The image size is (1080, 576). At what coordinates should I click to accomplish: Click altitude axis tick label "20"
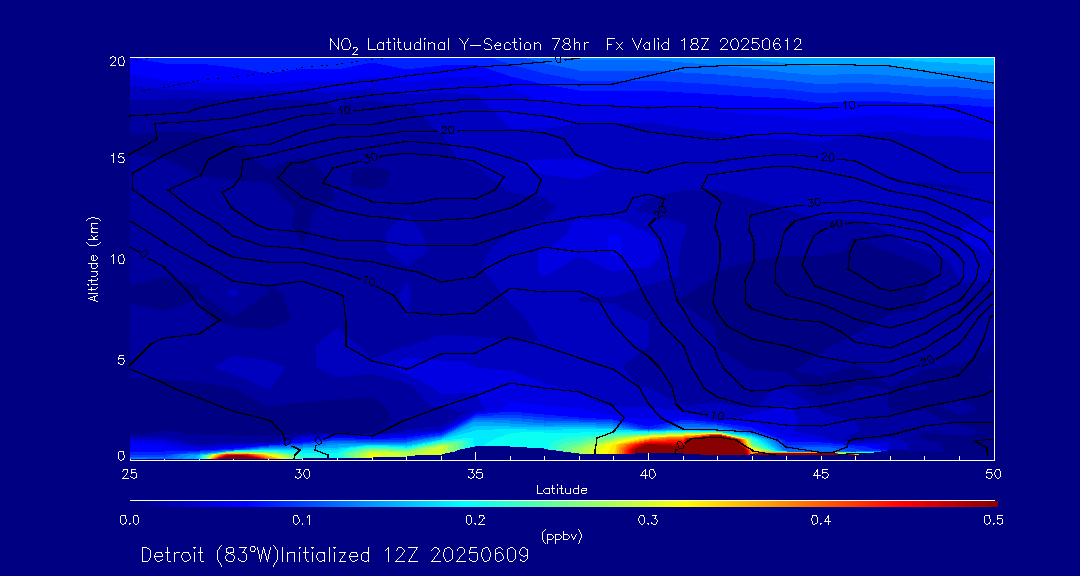click(117, 60)
